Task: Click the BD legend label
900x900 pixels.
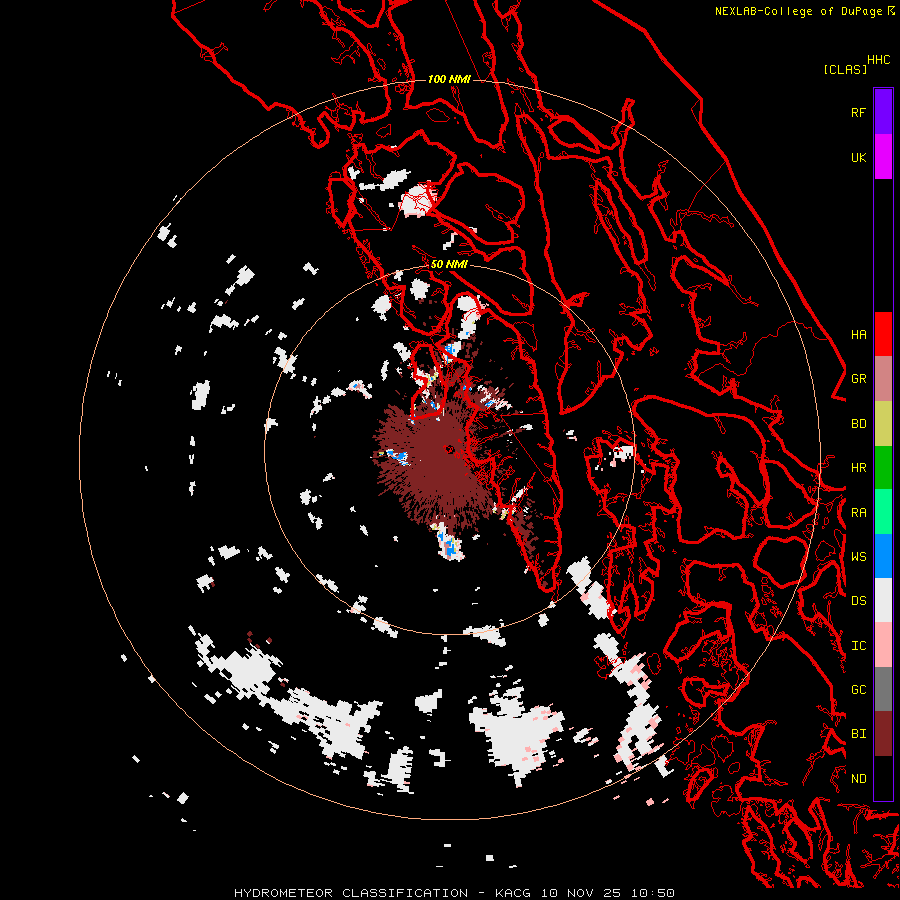Action: (858, 424)
